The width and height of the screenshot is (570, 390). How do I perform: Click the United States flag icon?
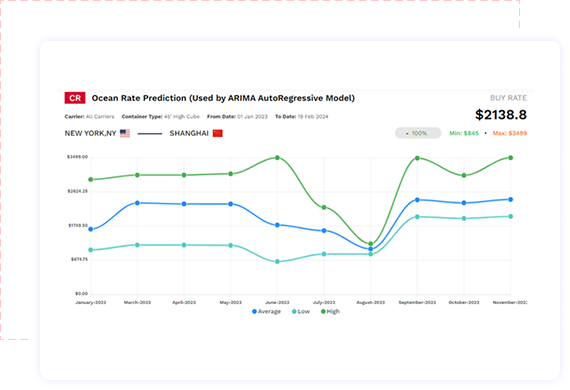125,133
